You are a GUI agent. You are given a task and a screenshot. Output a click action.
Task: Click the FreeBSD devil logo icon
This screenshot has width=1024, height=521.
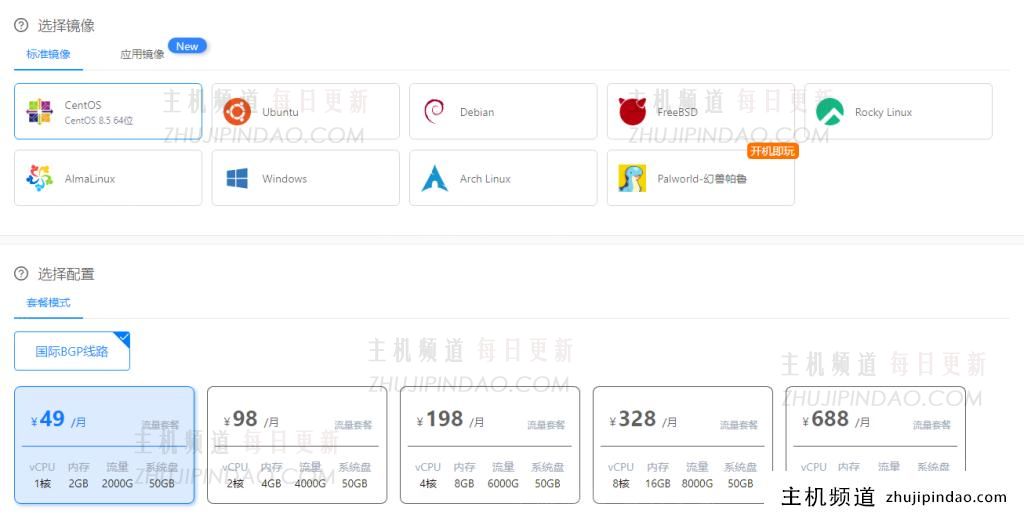pos(632,112)
